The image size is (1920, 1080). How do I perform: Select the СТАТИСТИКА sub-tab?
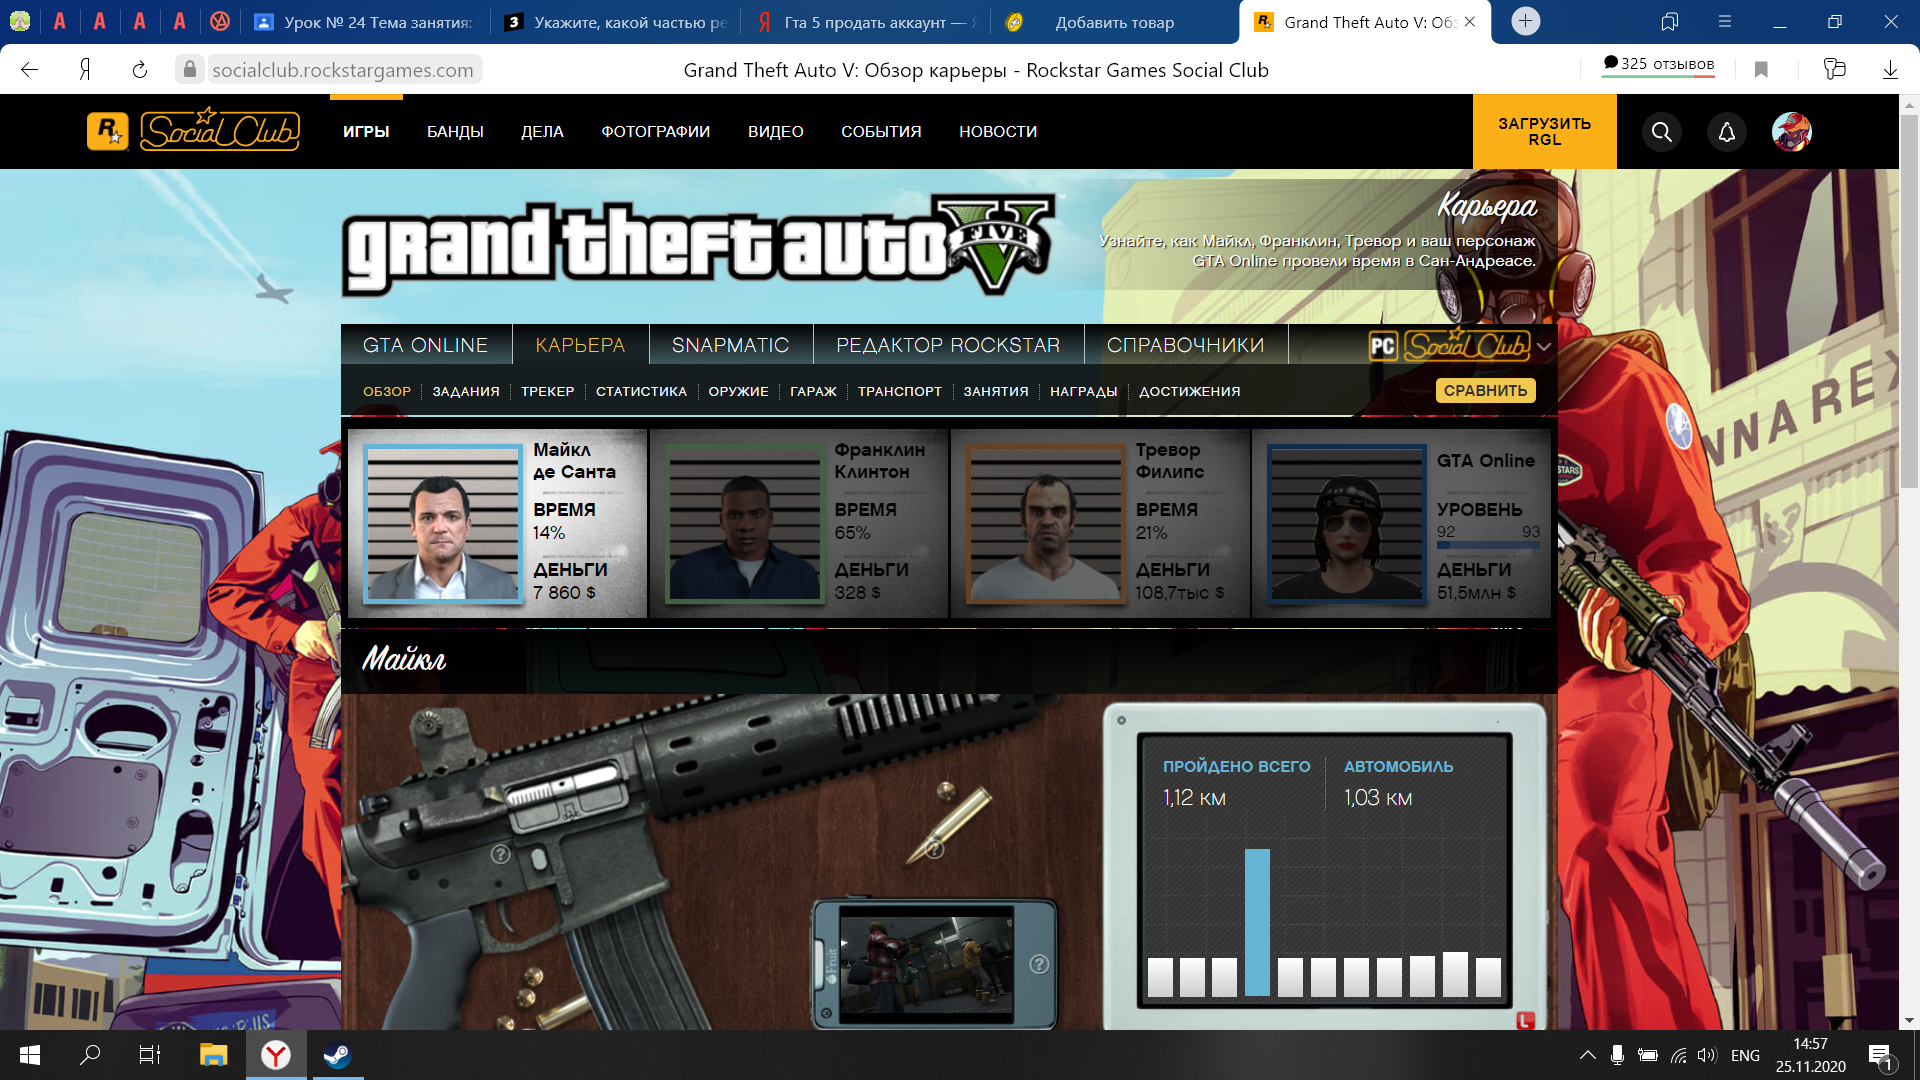[x=641, y=392]
